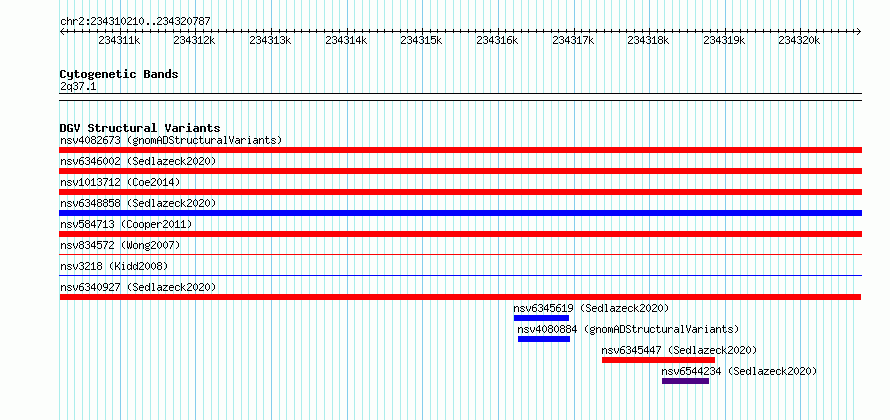Click the nsv6544234 (Sedlazeck2020) label

tap(740, 371)
